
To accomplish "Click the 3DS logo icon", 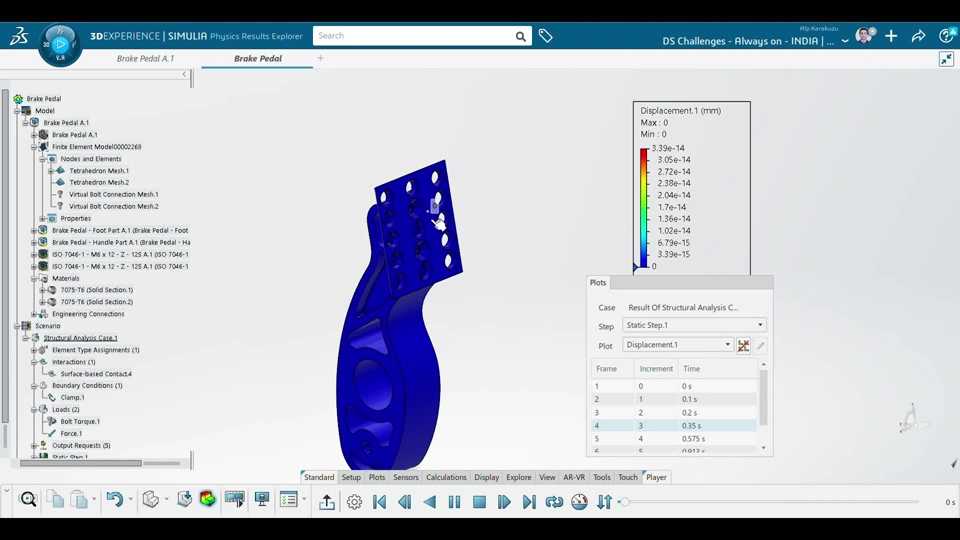I will pyautogui.click(x=18, y=36).
